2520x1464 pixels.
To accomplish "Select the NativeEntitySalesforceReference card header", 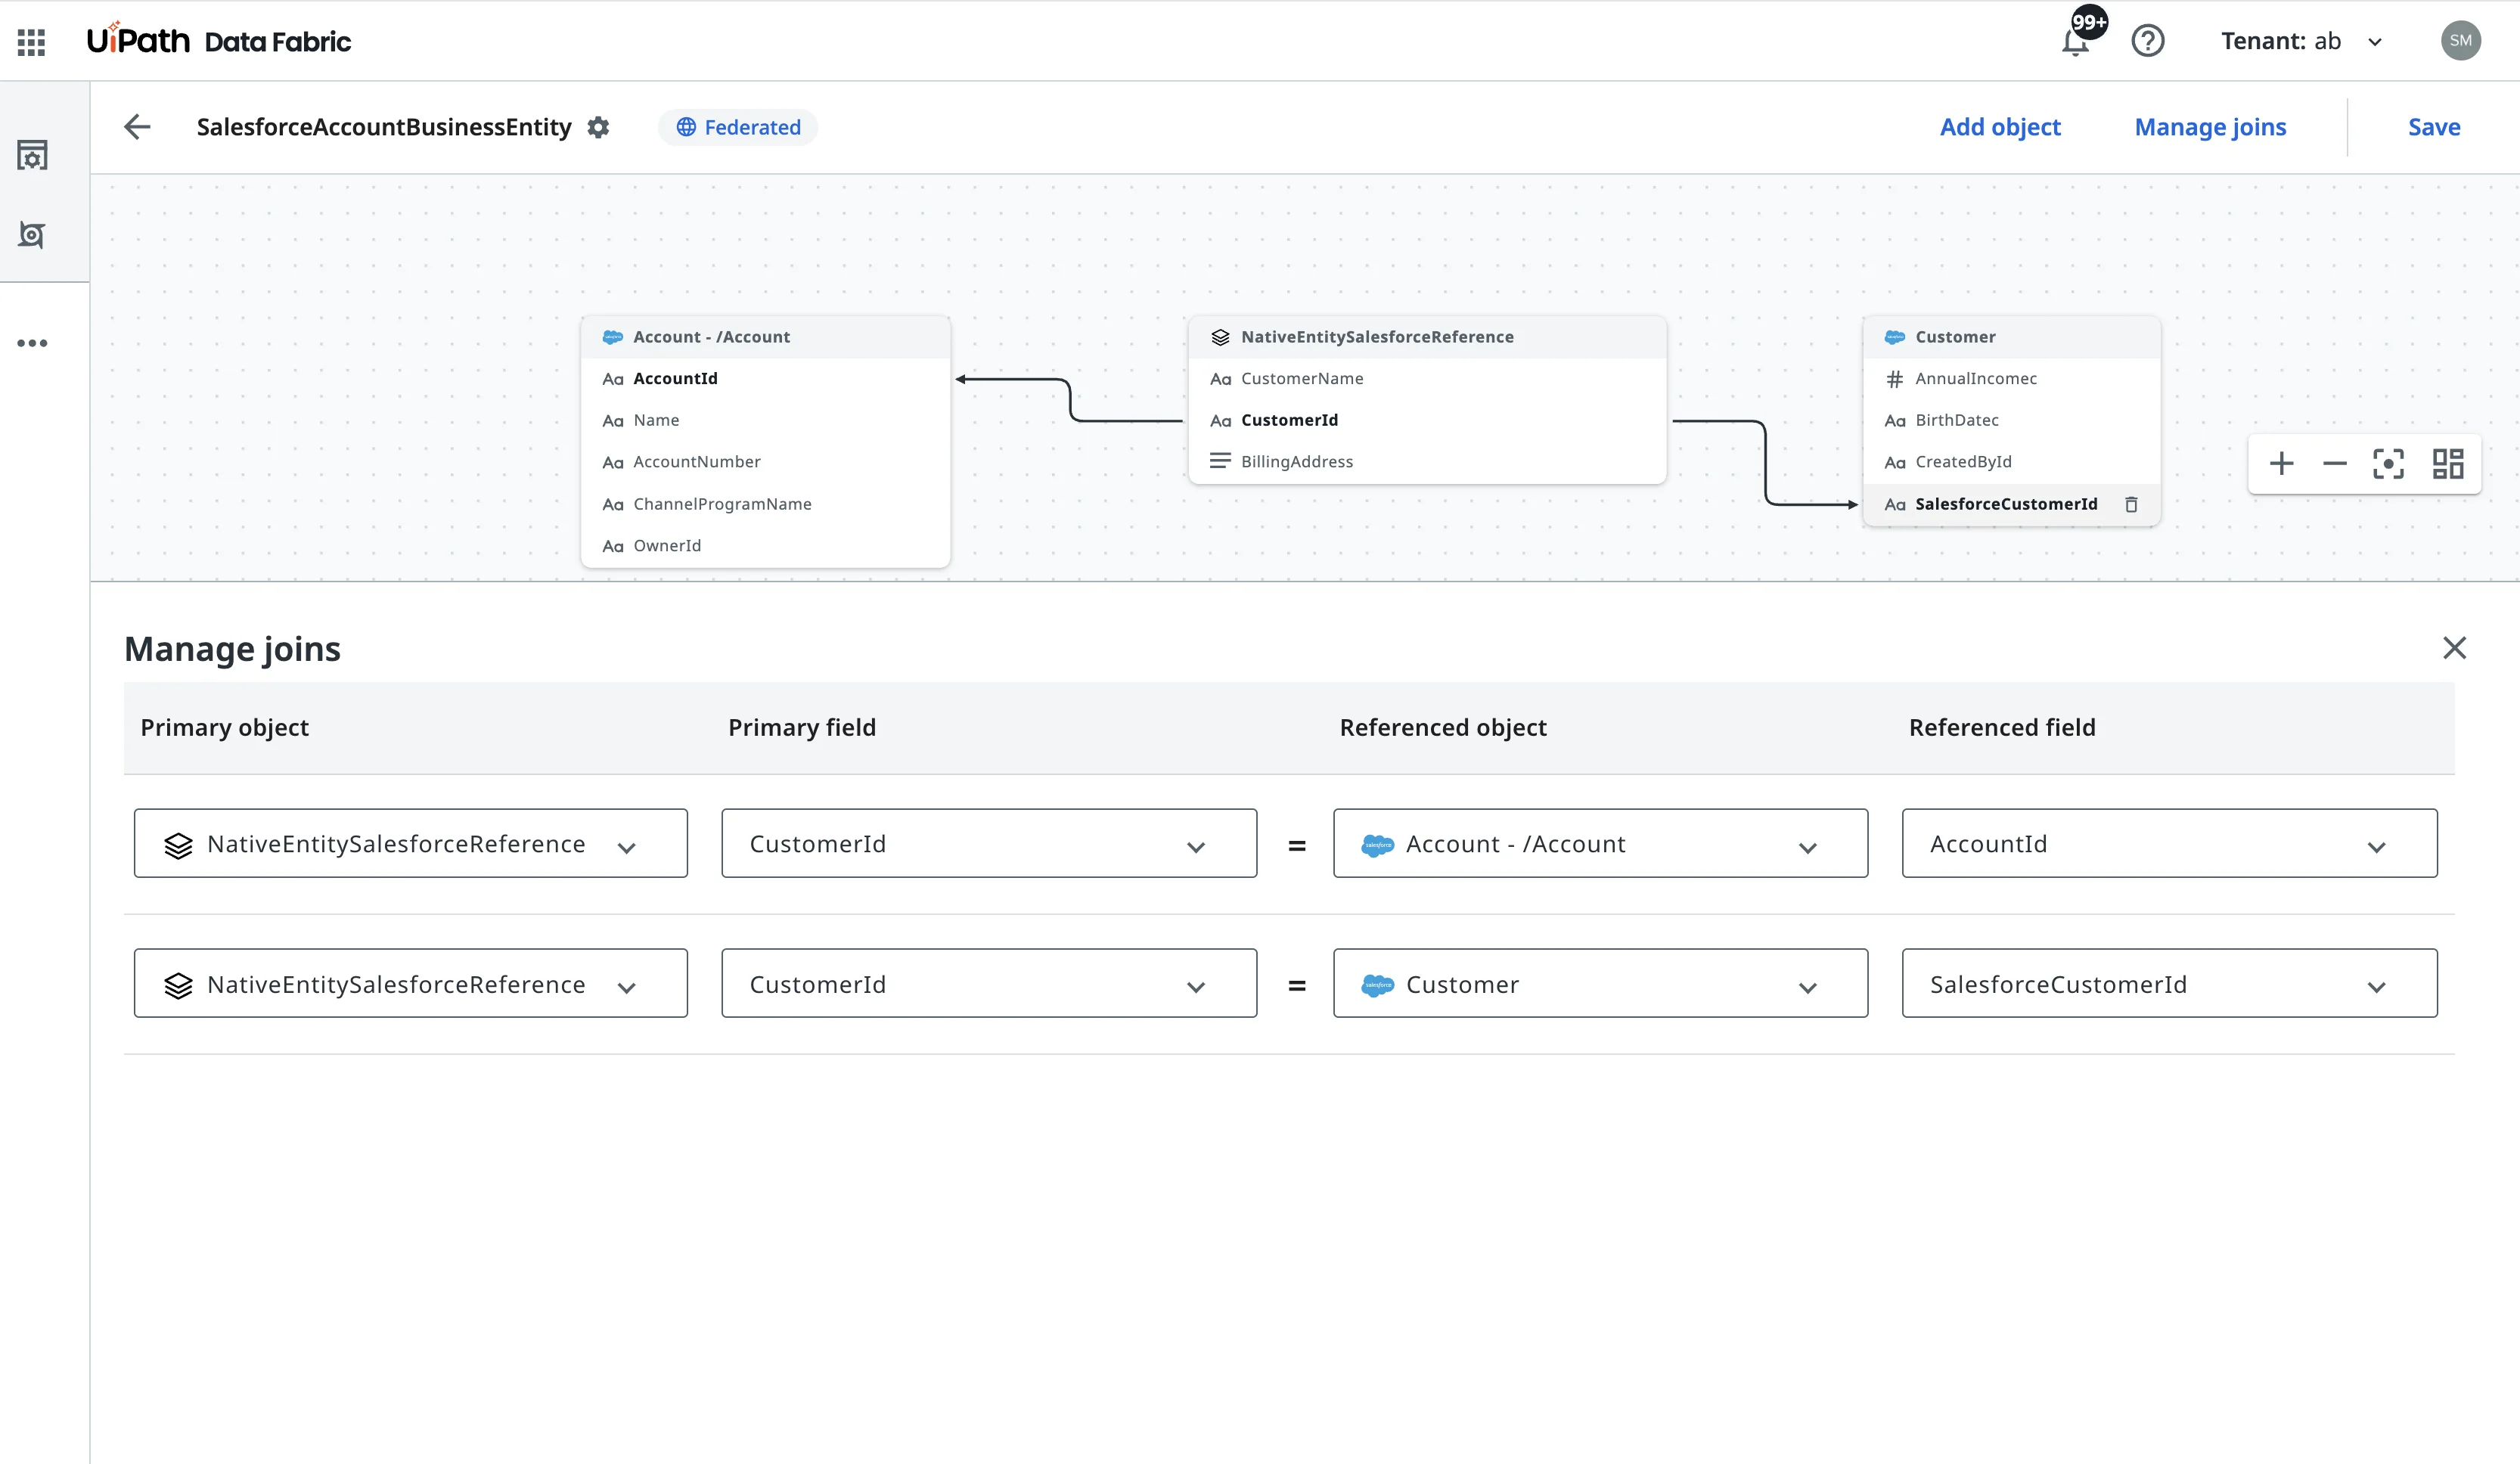I will coord(1427,337).
